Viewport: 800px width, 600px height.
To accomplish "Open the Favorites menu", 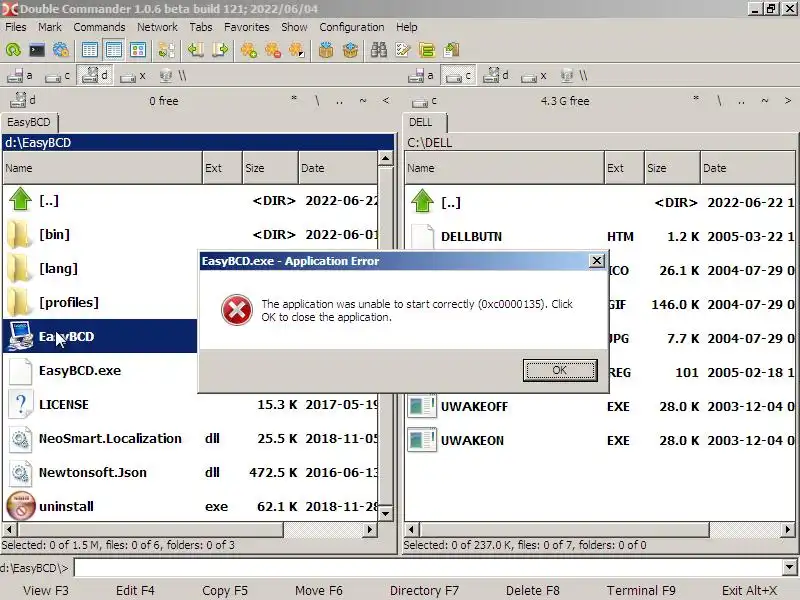I will [x=246, y=27].
